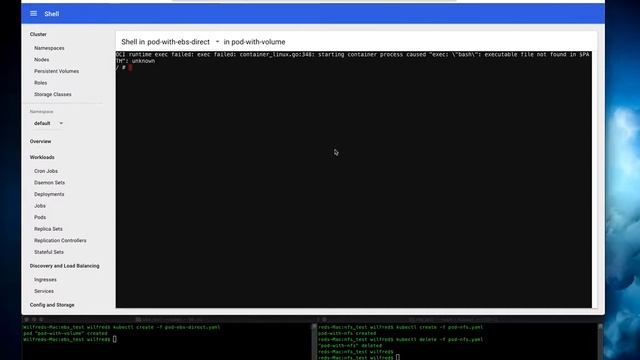
Task: Click the right bottom terminal prompt
Action: coord(359,358)
